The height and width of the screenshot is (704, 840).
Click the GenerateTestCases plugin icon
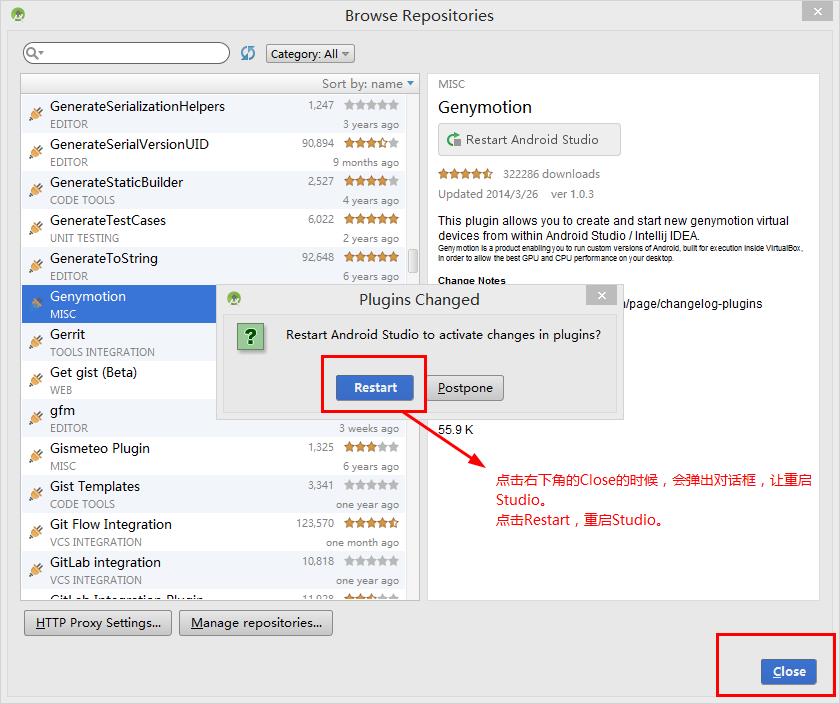point(36,228)
